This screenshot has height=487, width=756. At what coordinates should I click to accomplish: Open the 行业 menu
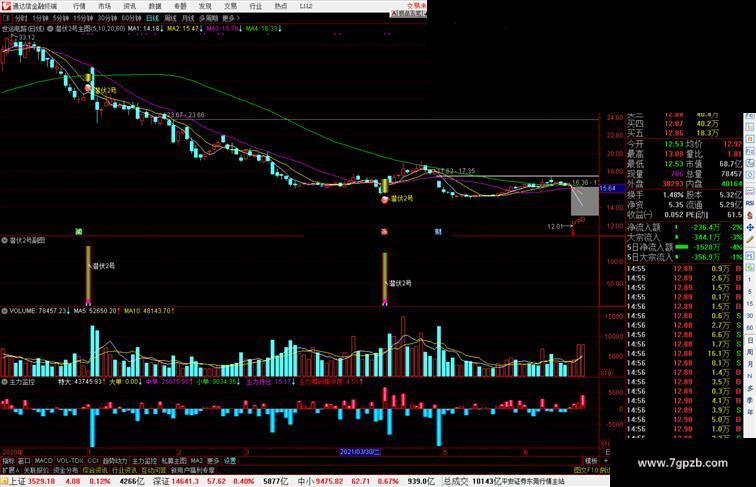(256, 6)
